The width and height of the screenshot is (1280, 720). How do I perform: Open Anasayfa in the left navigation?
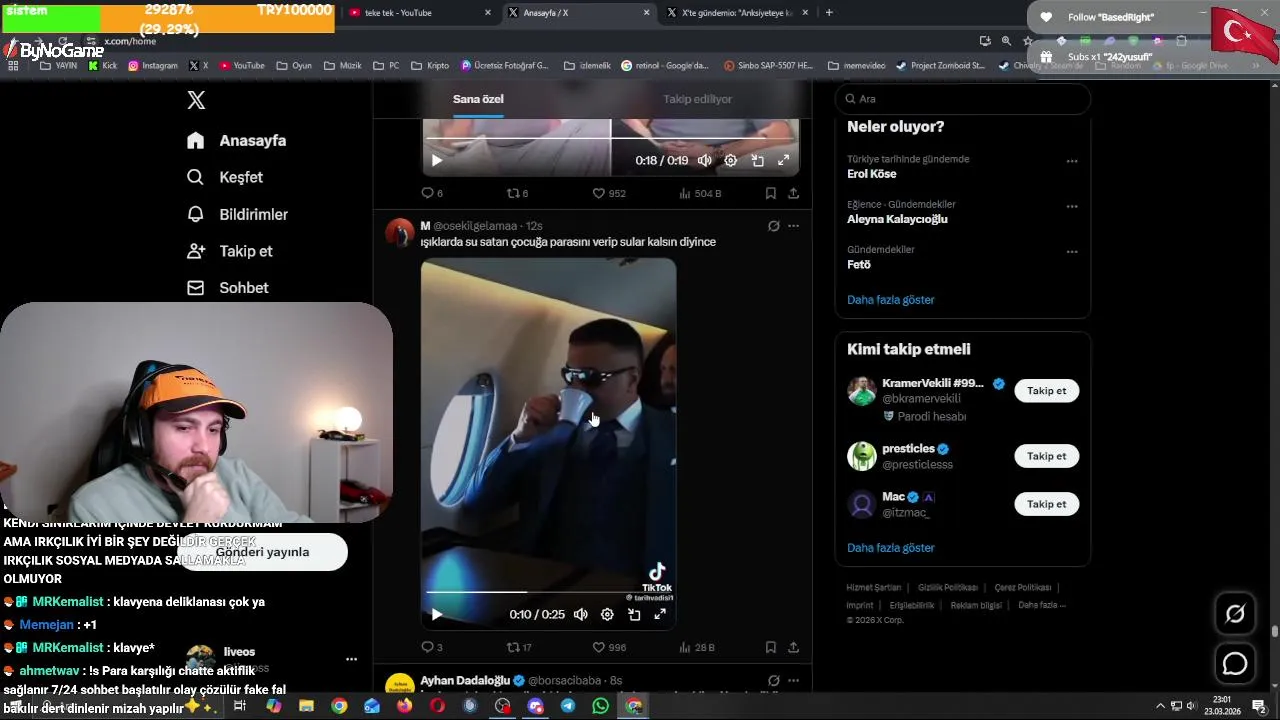click(237, 141)
